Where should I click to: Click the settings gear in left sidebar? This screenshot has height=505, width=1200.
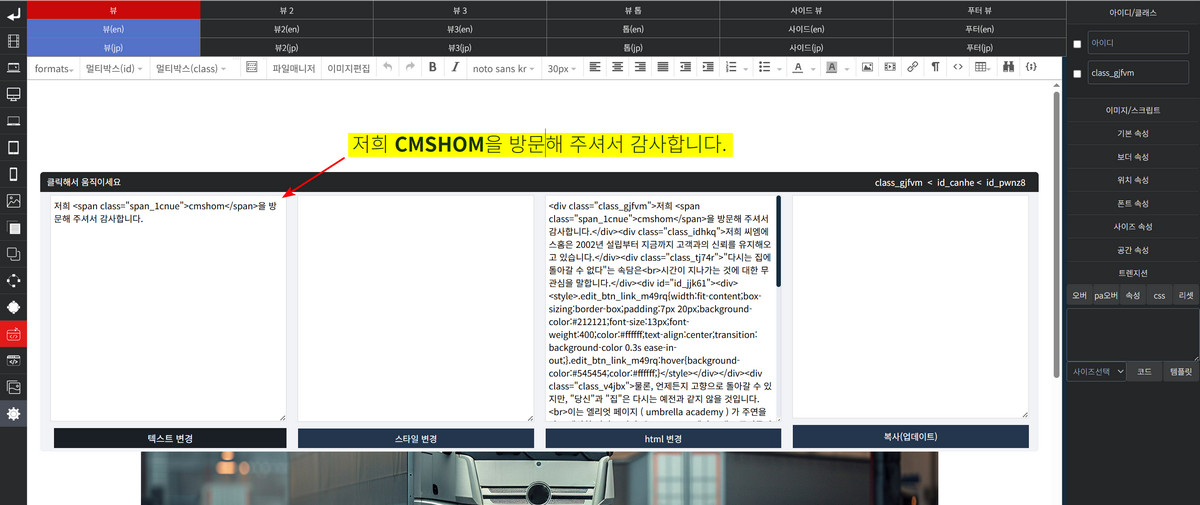(13, 414)
